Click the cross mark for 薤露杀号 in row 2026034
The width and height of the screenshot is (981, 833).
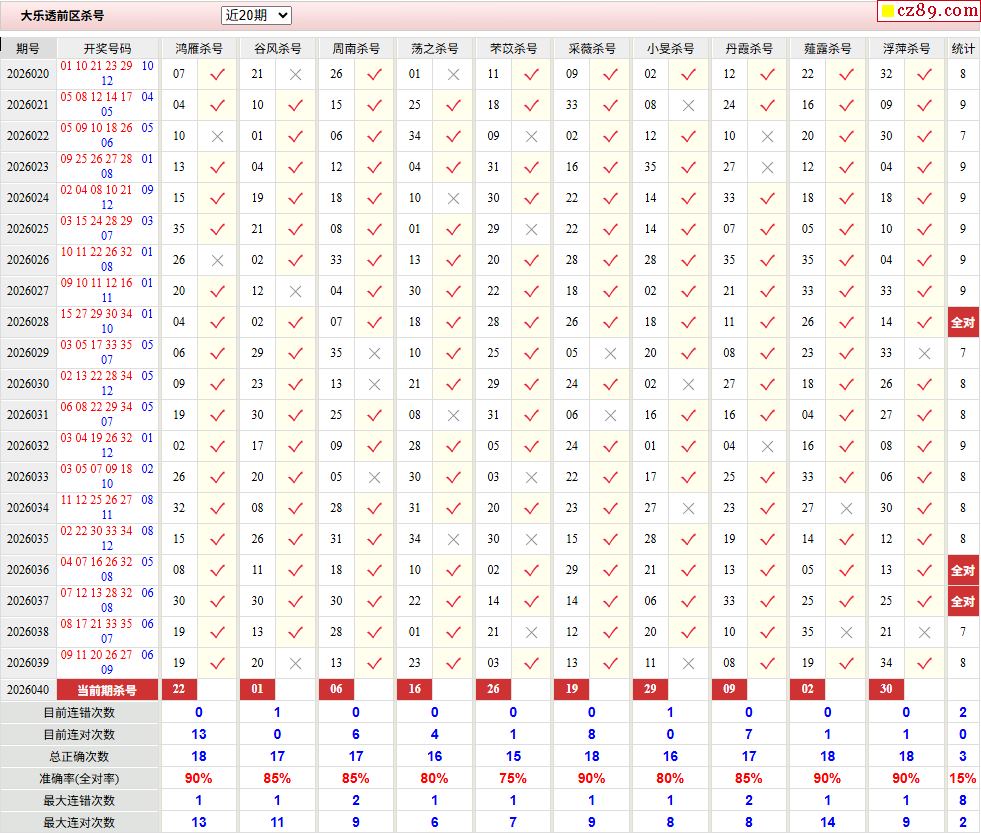[846, 508]
